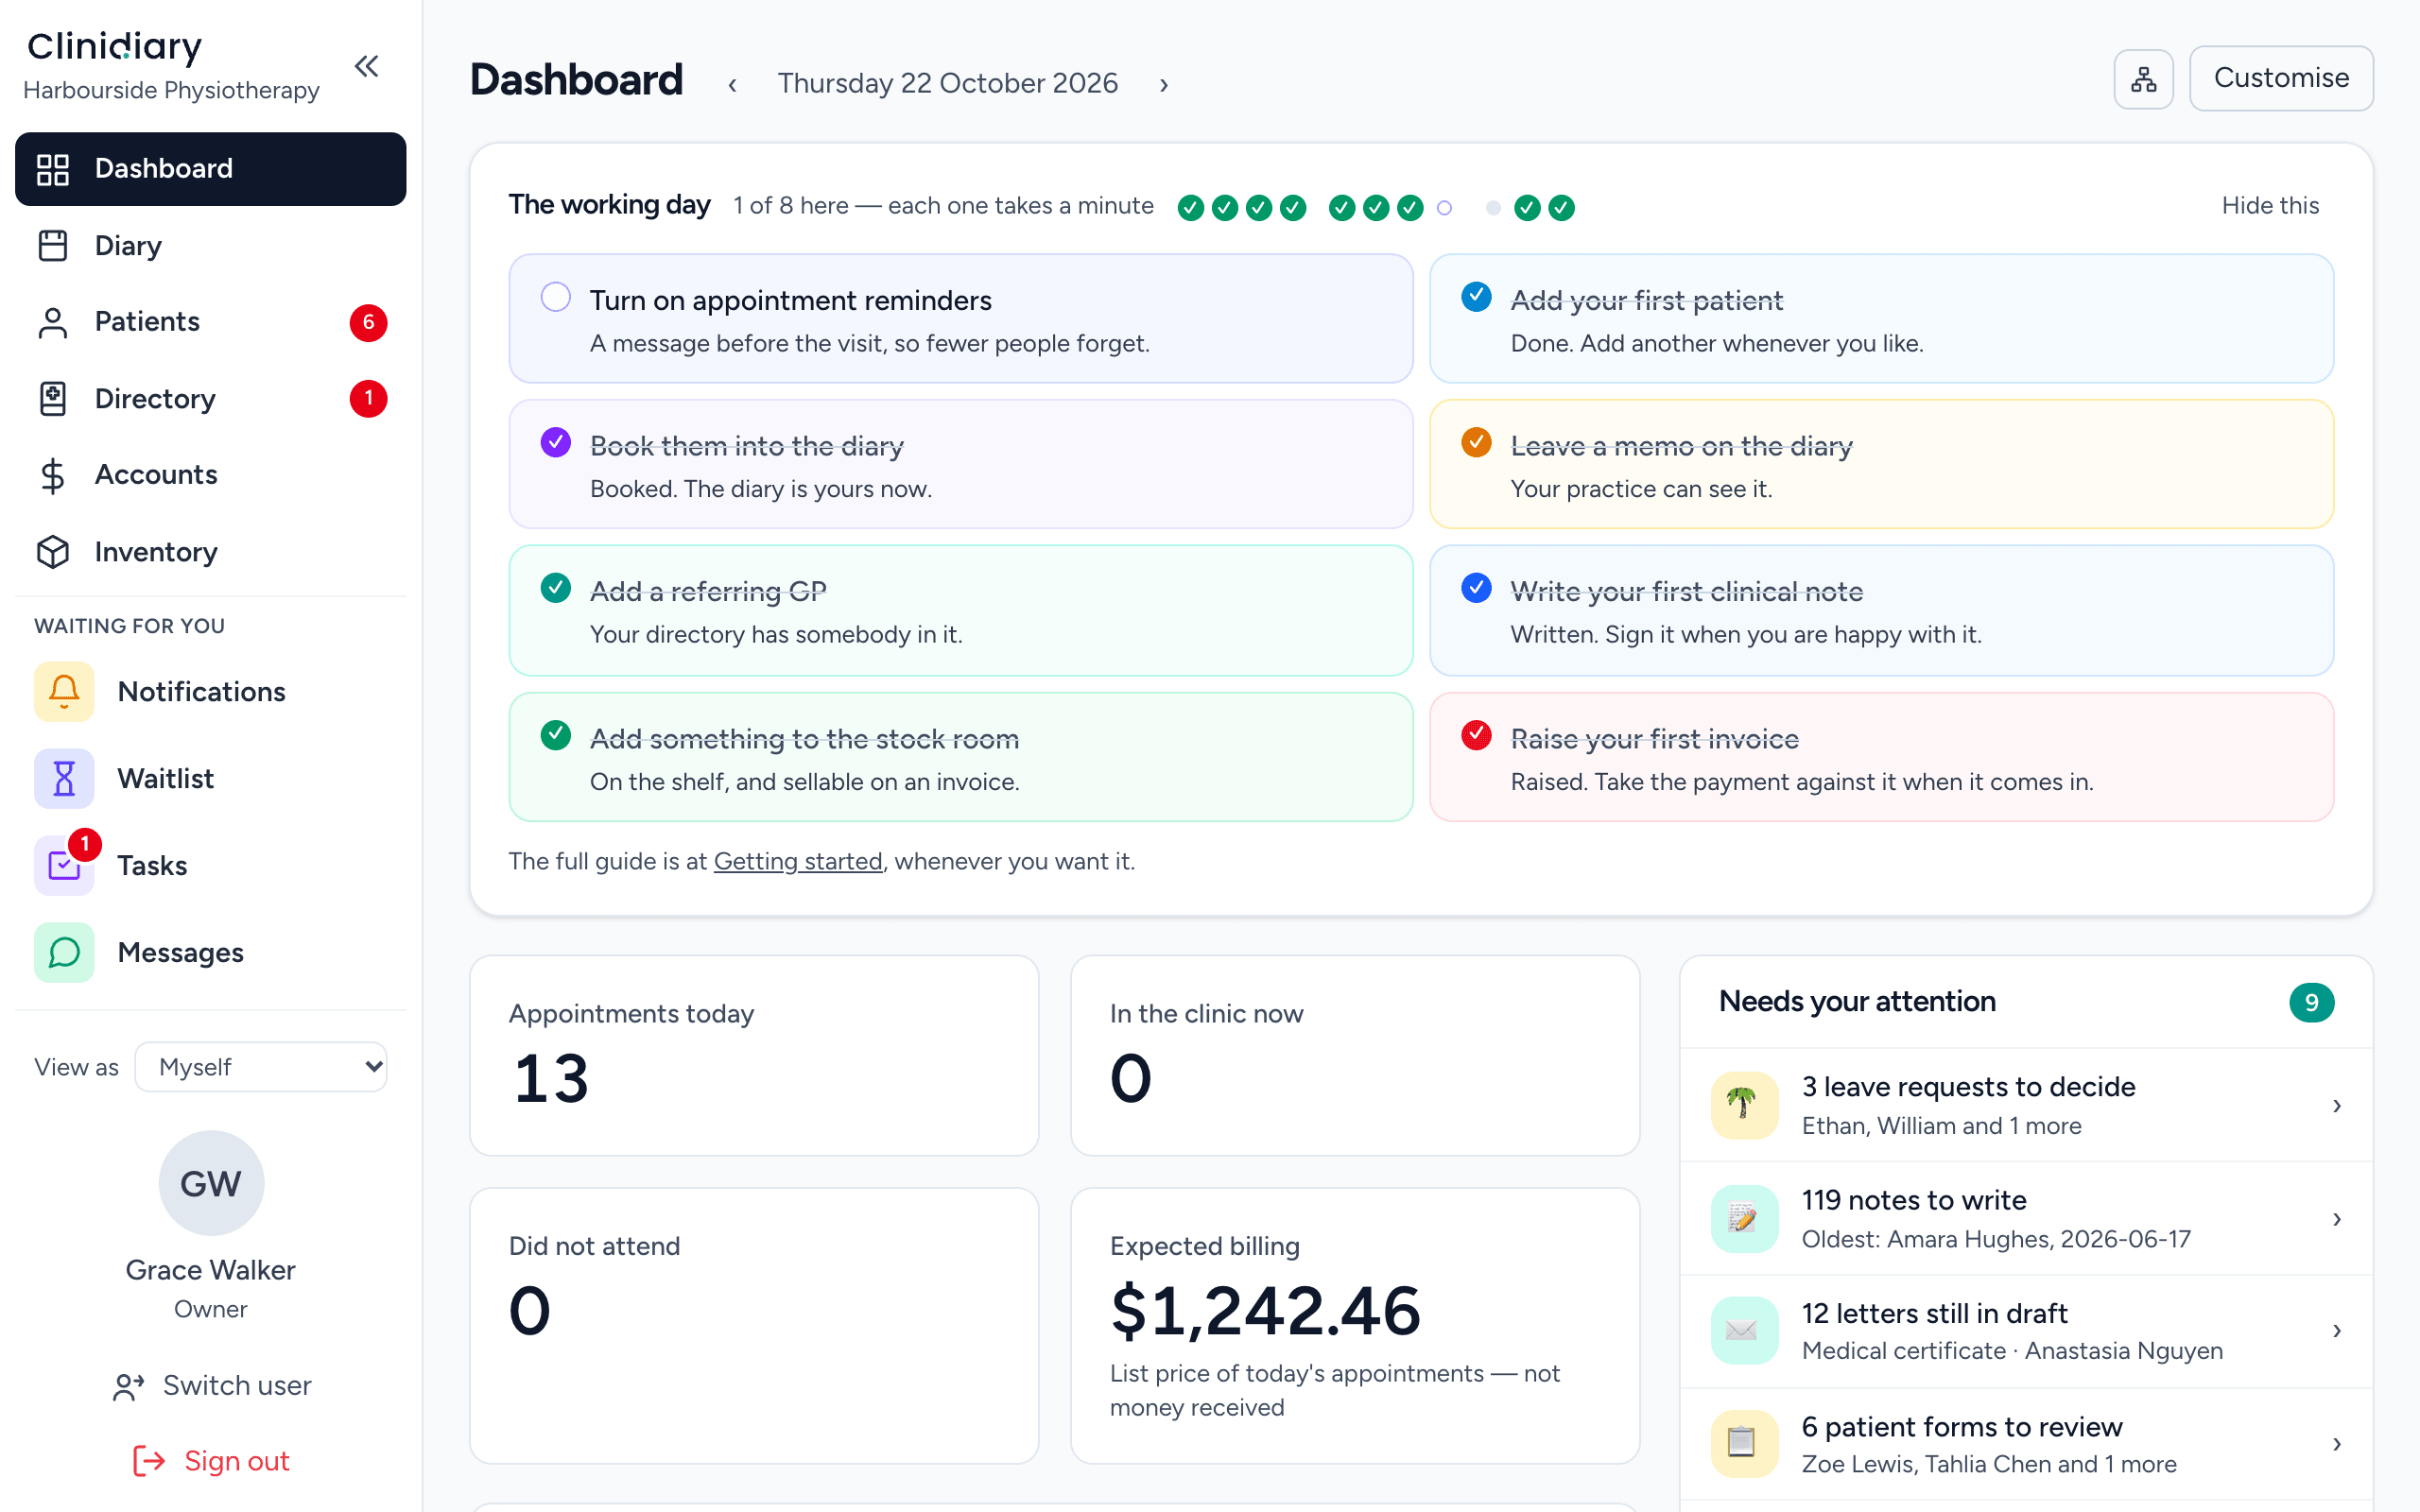Toggle the Raise your first invoice checkmark

tap(1476, 735)
